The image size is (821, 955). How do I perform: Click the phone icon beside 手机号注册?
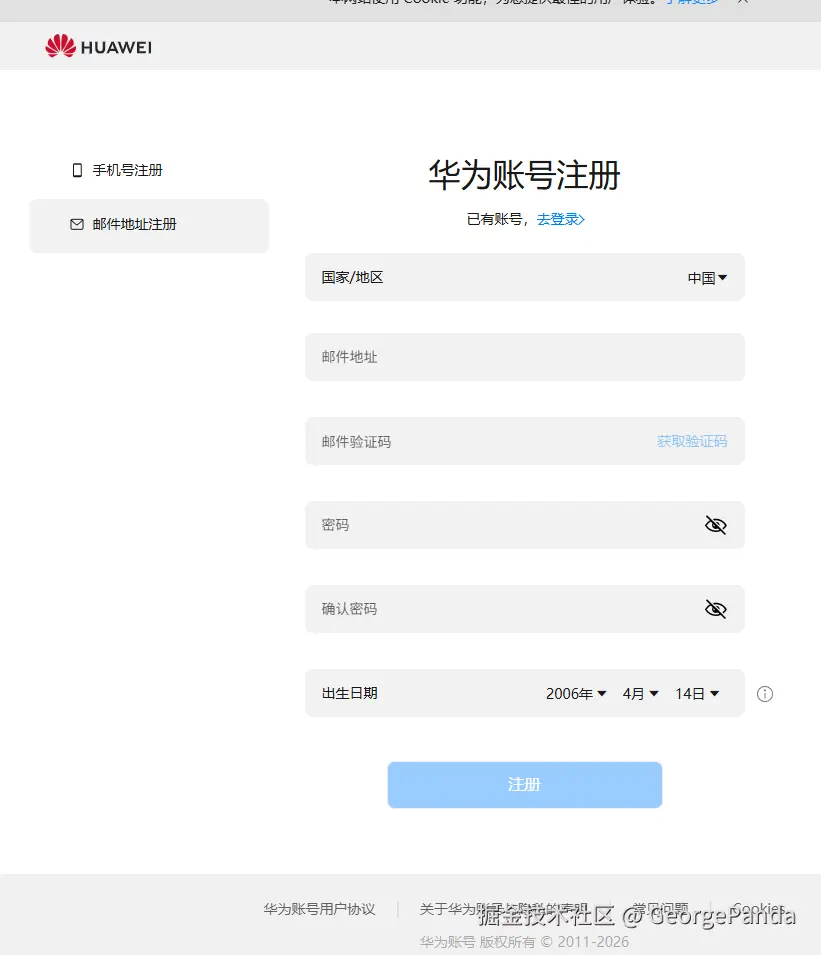[77, 170]
